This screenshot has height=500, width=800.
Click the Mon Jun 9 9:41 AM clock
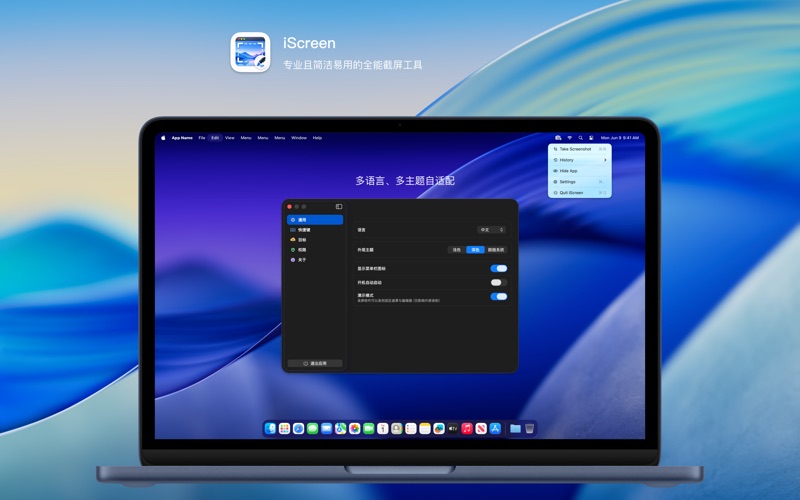619,138
